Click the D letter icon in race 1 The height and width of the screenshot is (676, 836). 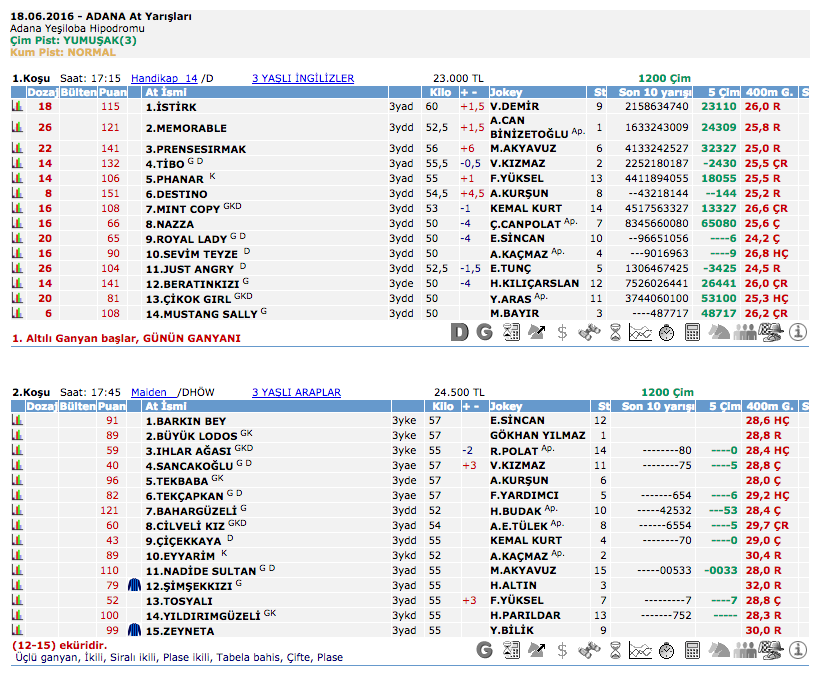459,333
